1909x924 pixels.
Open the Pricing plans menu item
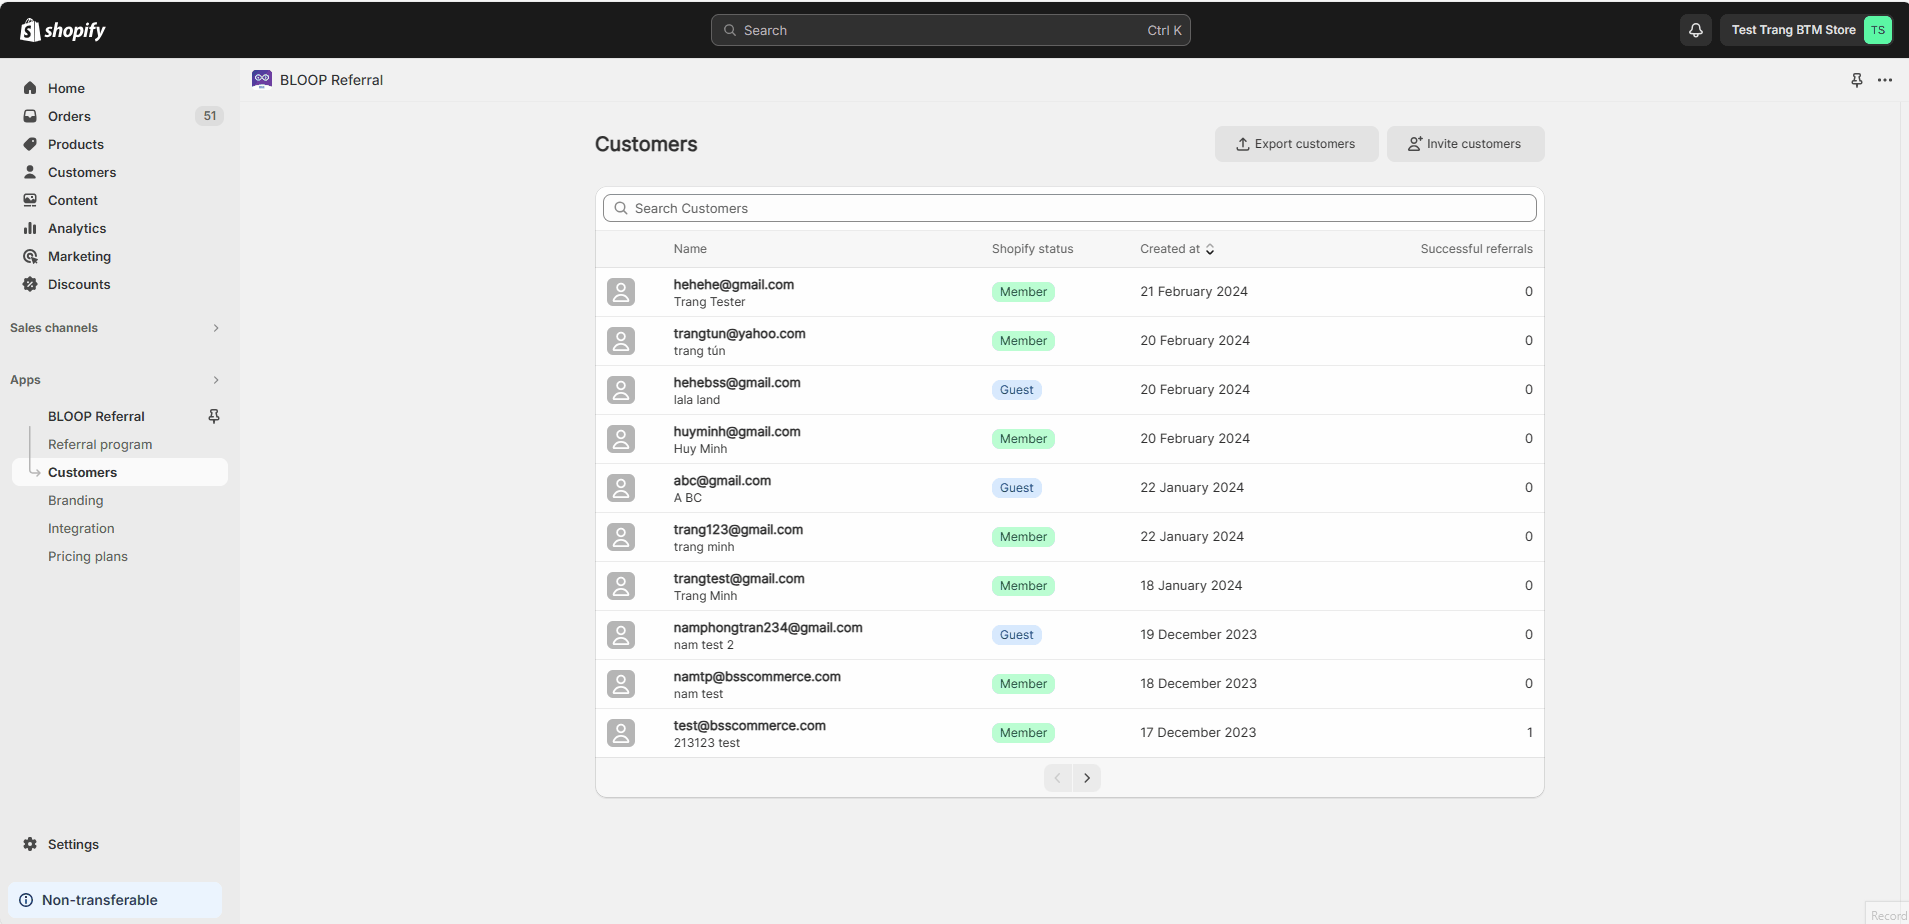(x=88, y=556)
